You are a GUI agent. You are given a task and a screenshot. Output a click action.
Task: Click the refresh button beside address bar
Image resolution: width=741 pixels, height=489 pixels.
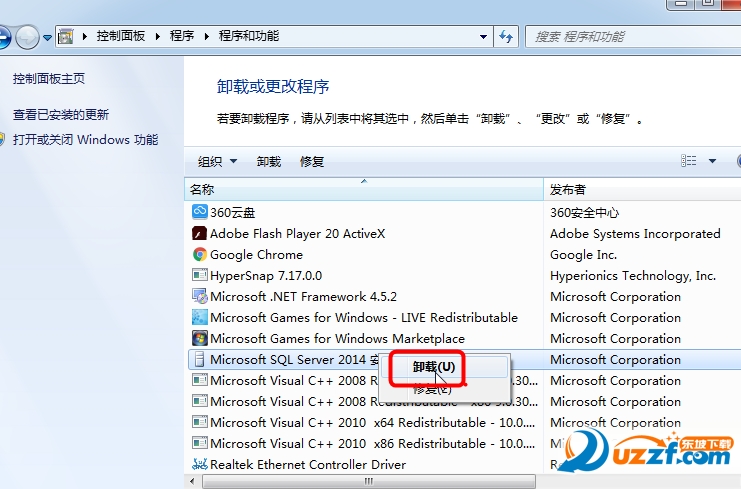pyautogui.click(x=506, y=36)
